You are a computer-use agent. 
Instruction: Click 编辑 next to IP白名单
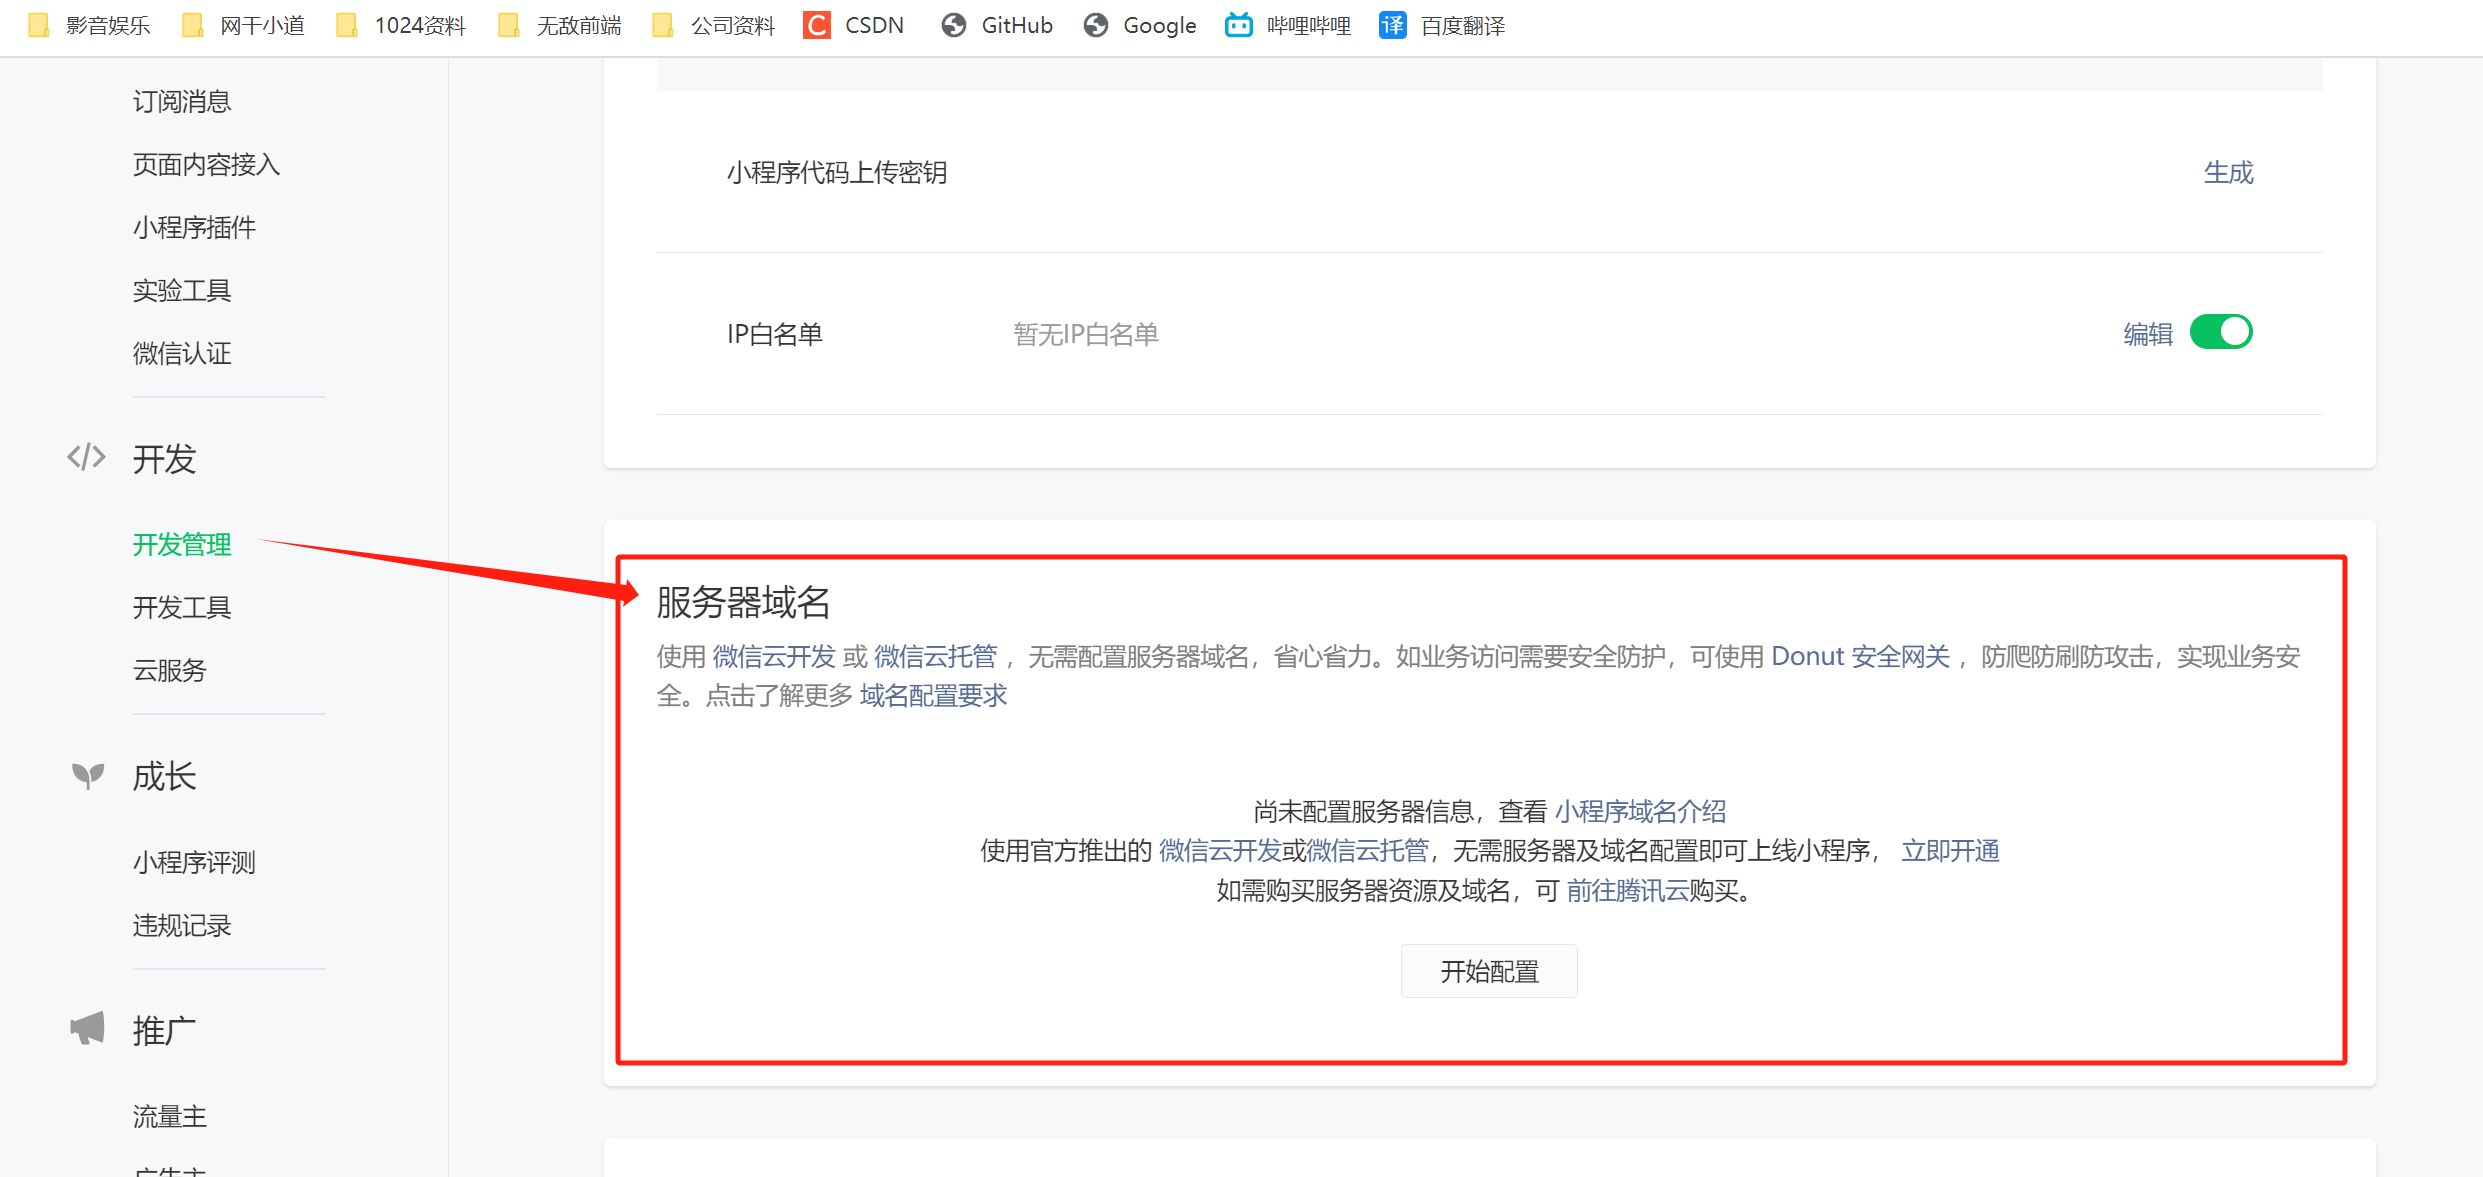coord(2146,333)
